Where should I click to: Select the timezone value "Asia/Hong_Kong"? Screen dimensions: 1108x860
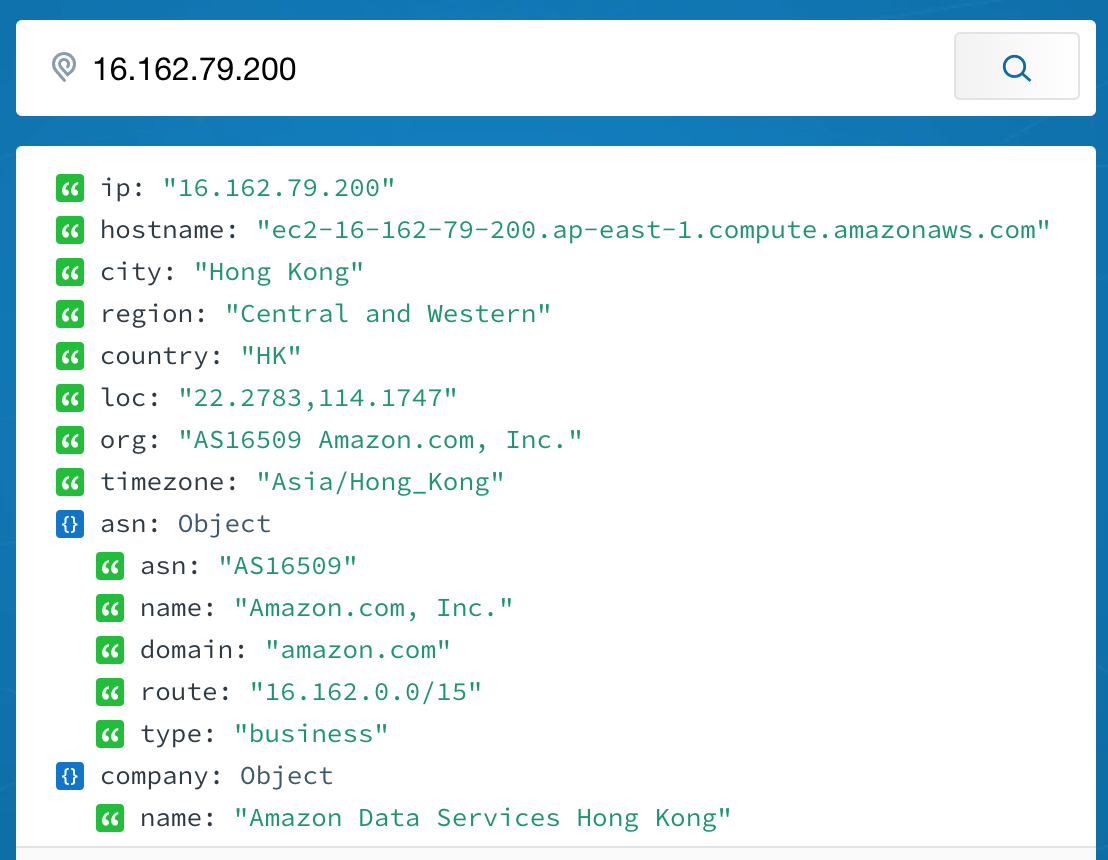point(380,482)
